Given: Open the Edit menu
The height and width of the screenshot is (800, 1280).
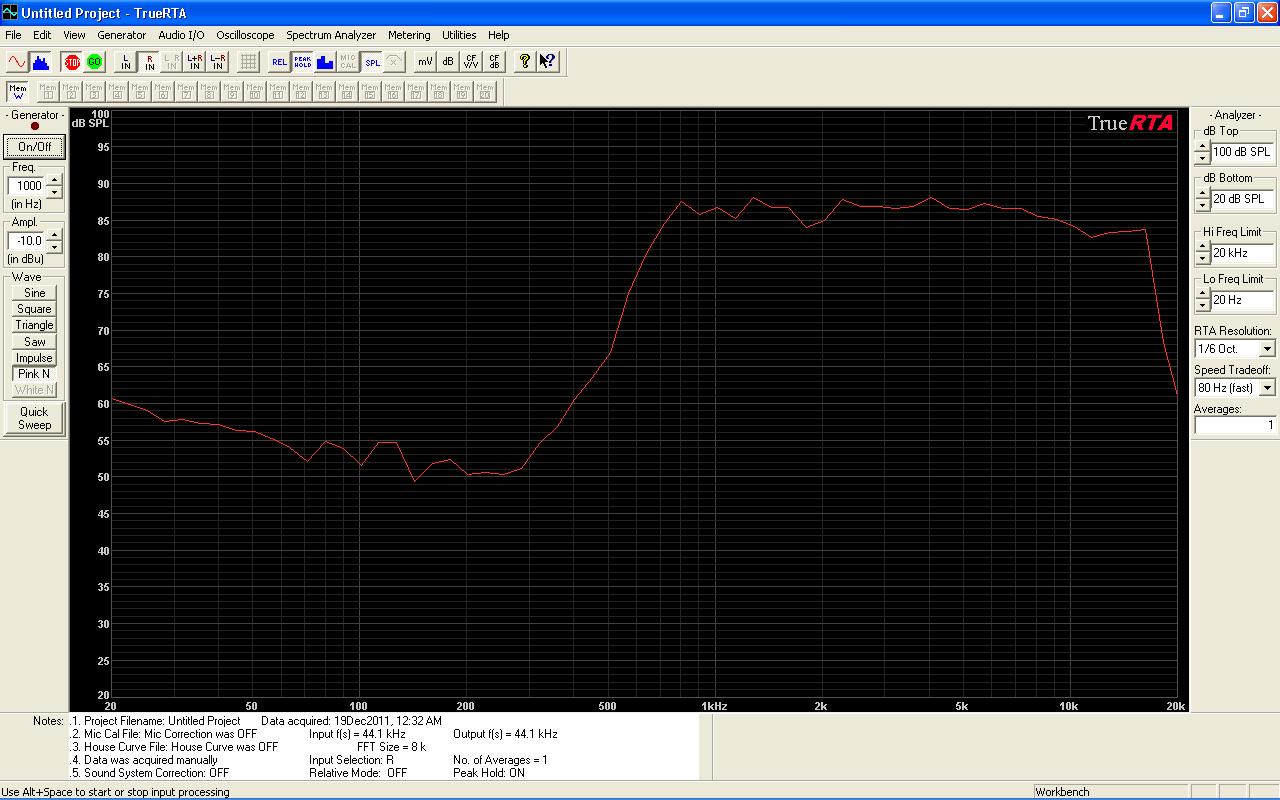Looking at the screenshot, I should [42, 35].
